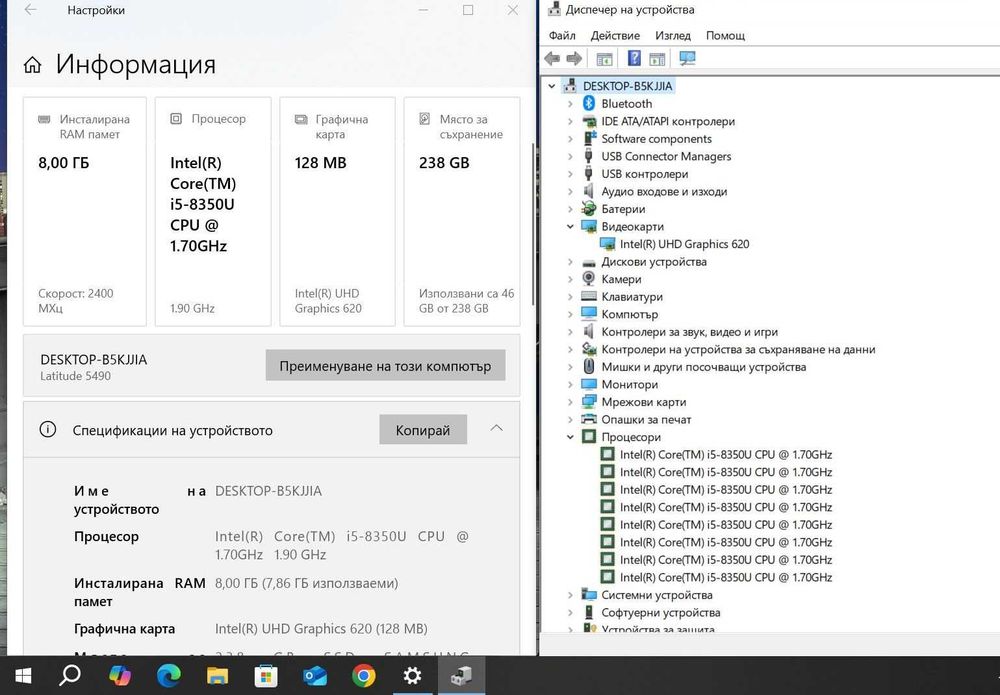
Task: Select Контролери за звук, видео и игри
Action: [689, 332]
